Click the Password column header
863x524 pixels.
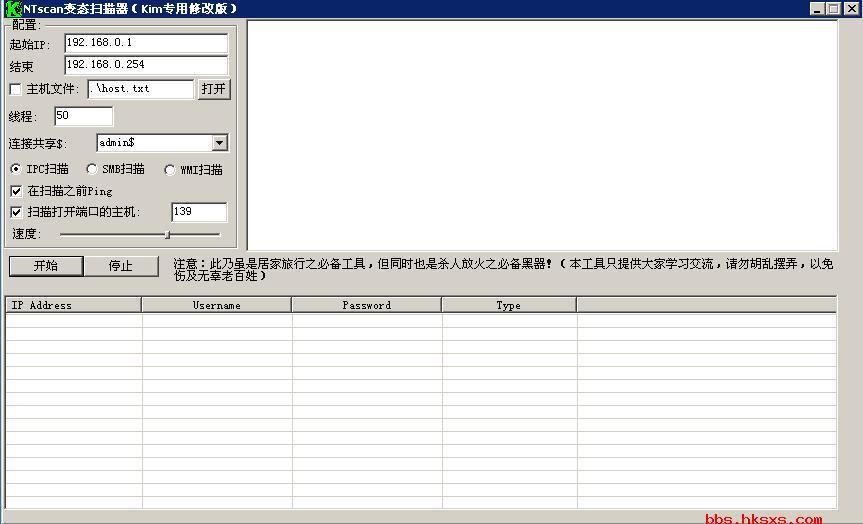[367, 305]
